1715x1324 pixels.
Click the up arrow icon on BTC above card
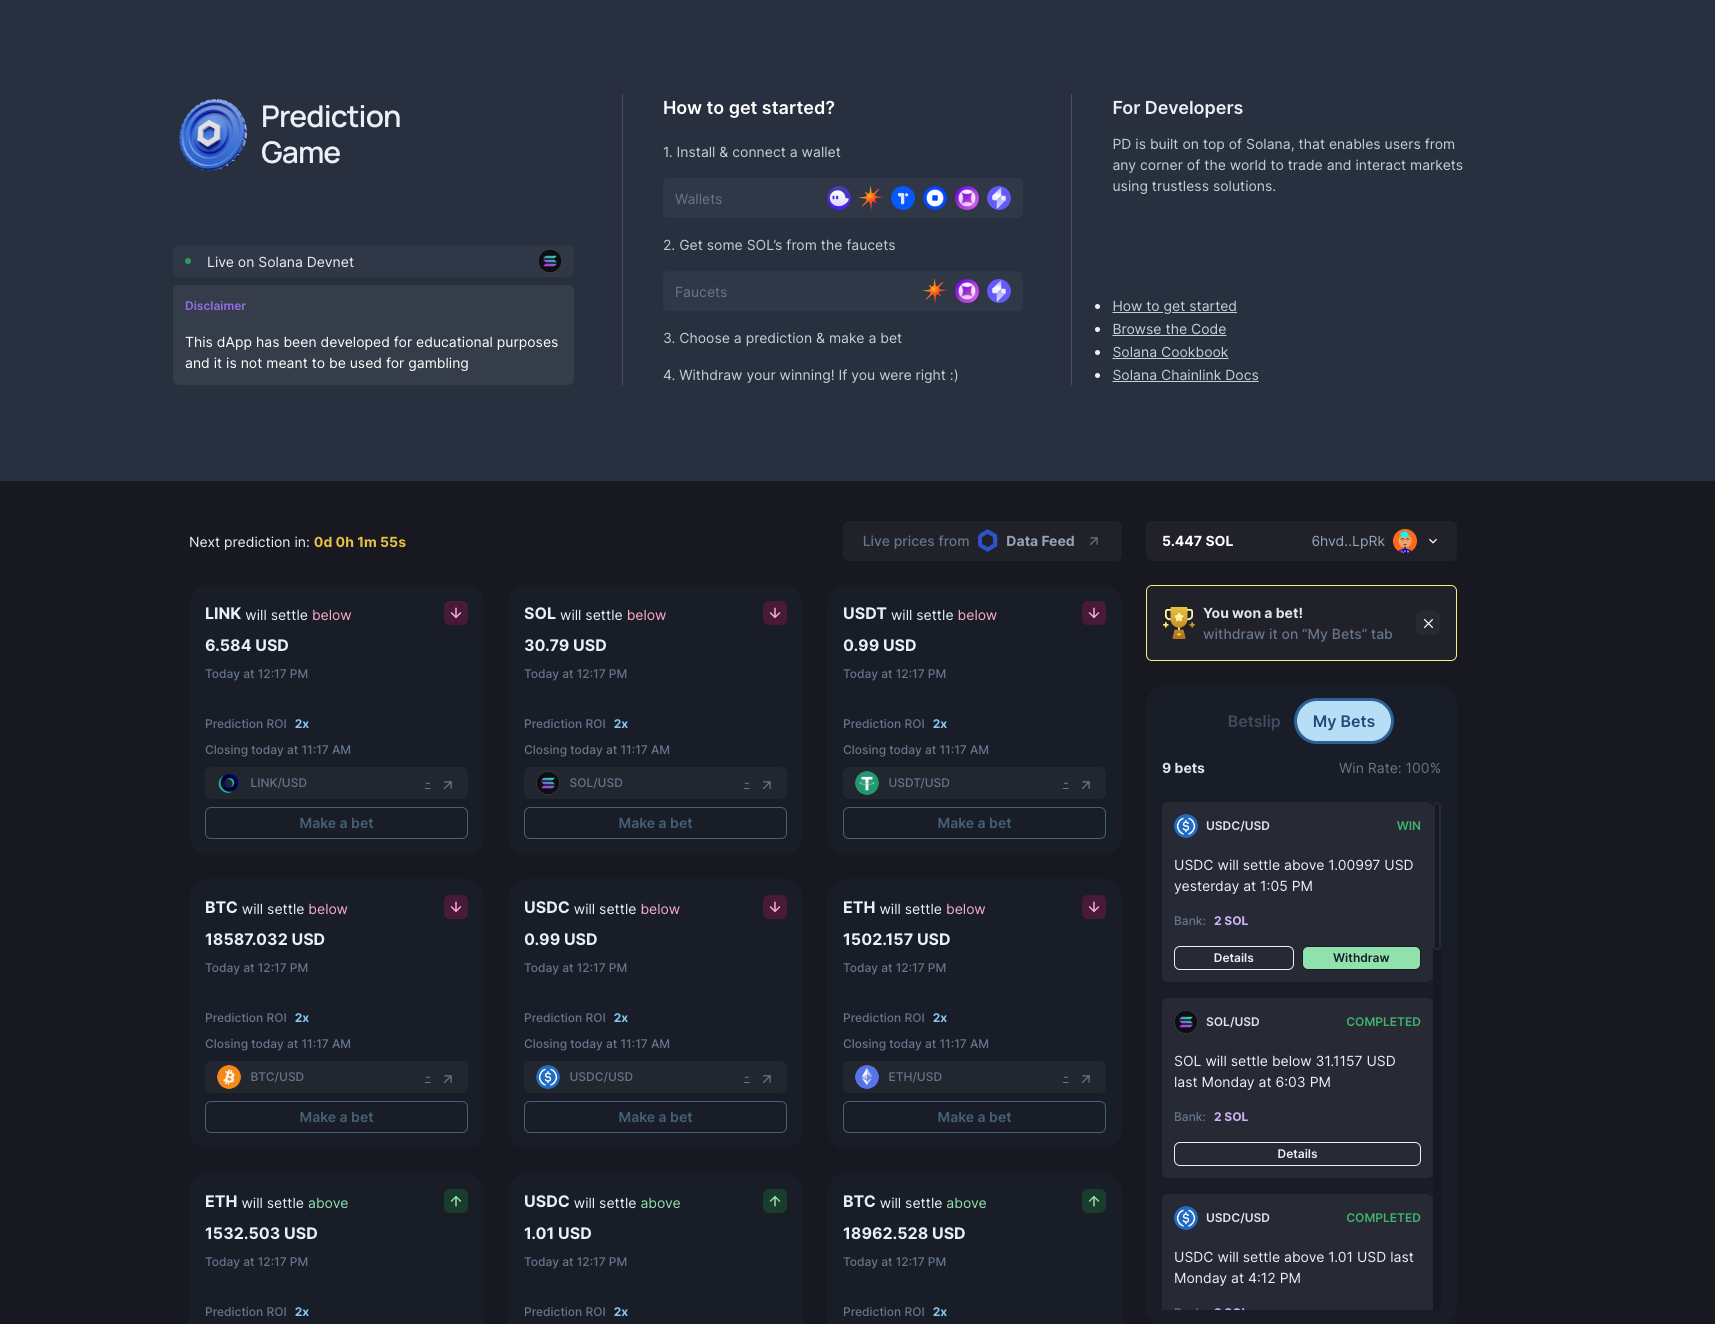tap(1094, 1201)
